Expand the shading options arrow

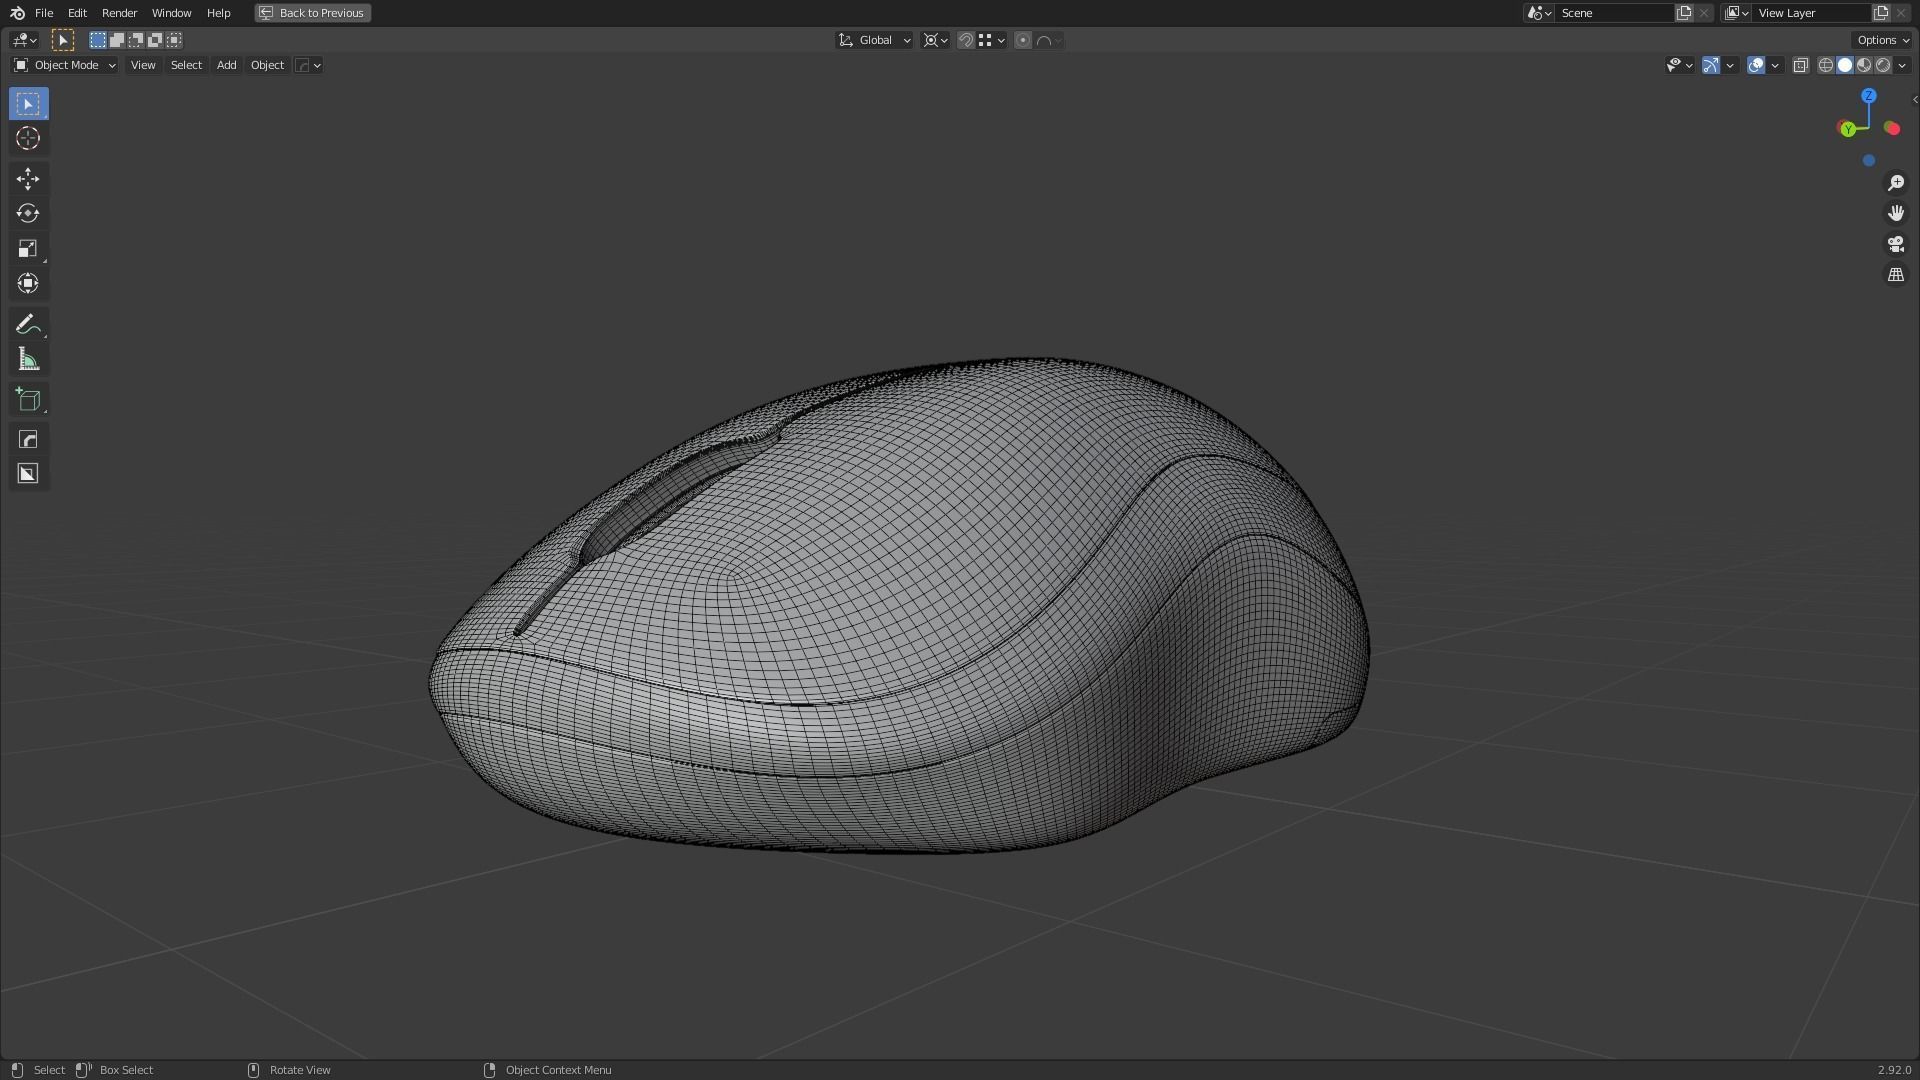coord(1902,65)
